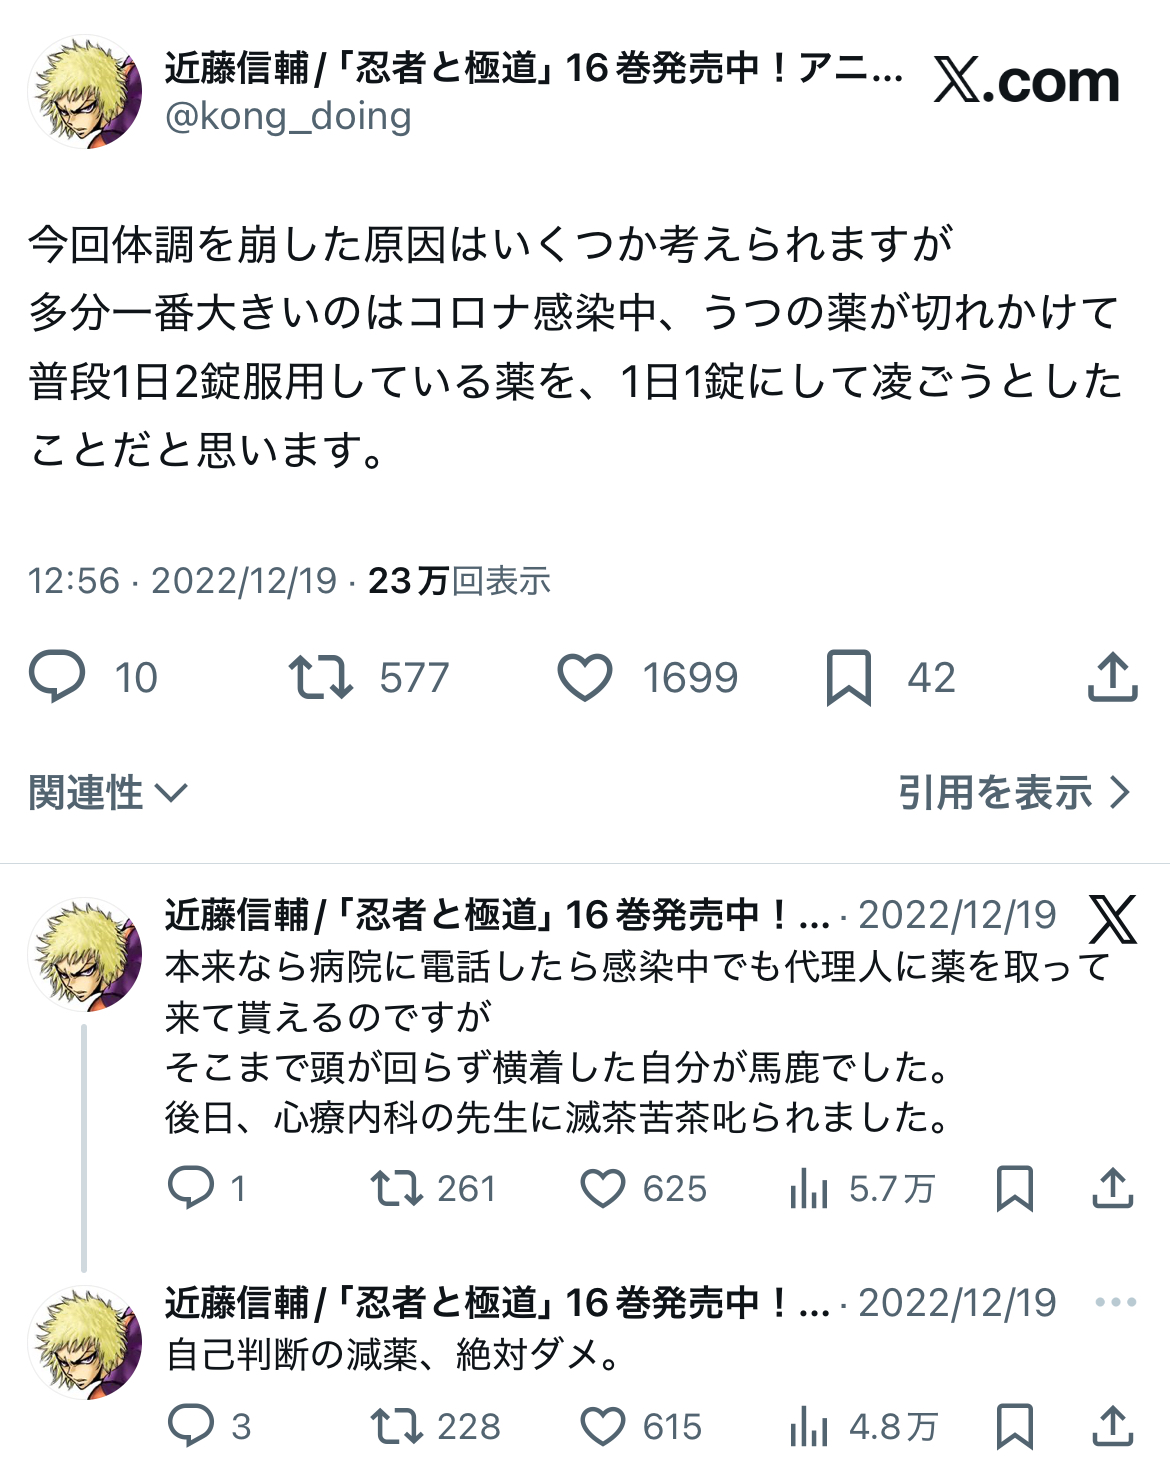Like the main tweet with 1699 likes
The height and width of the screenshot is (1457, 1170).
pos(585,677)
